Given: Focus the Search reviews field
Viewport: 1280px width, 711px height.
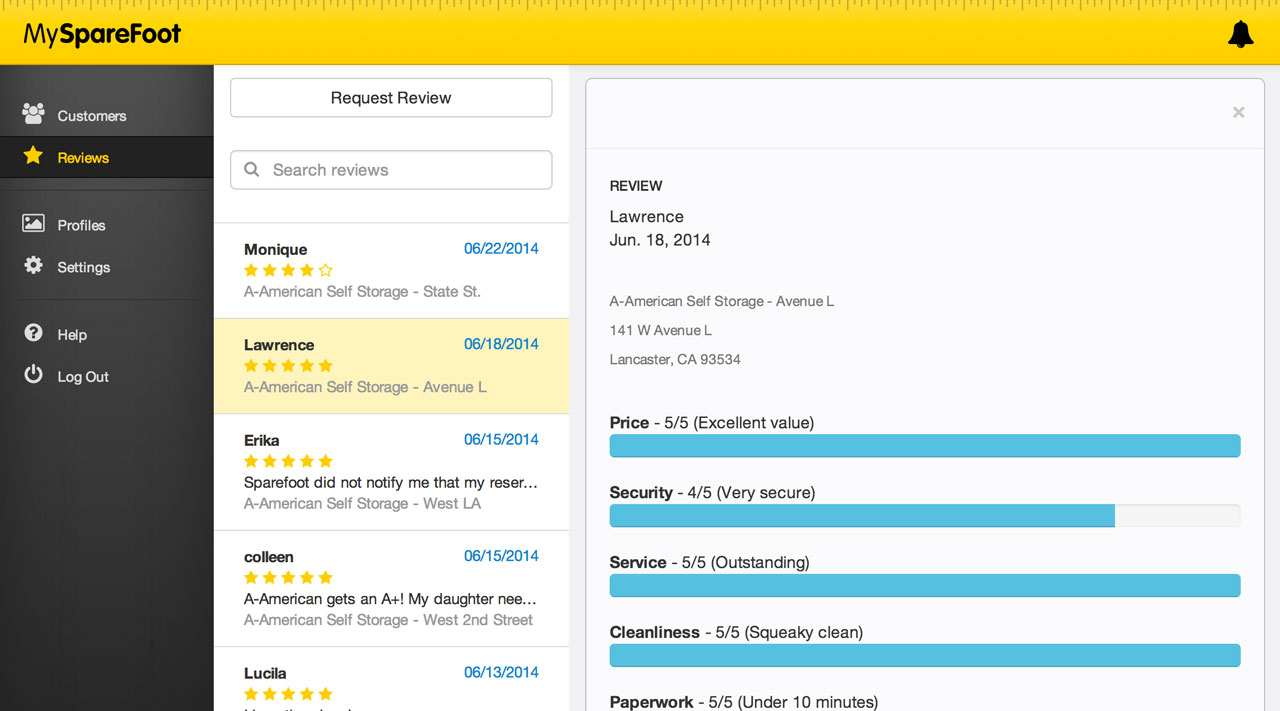Looking at the screenshot, I should coord(391,170).
